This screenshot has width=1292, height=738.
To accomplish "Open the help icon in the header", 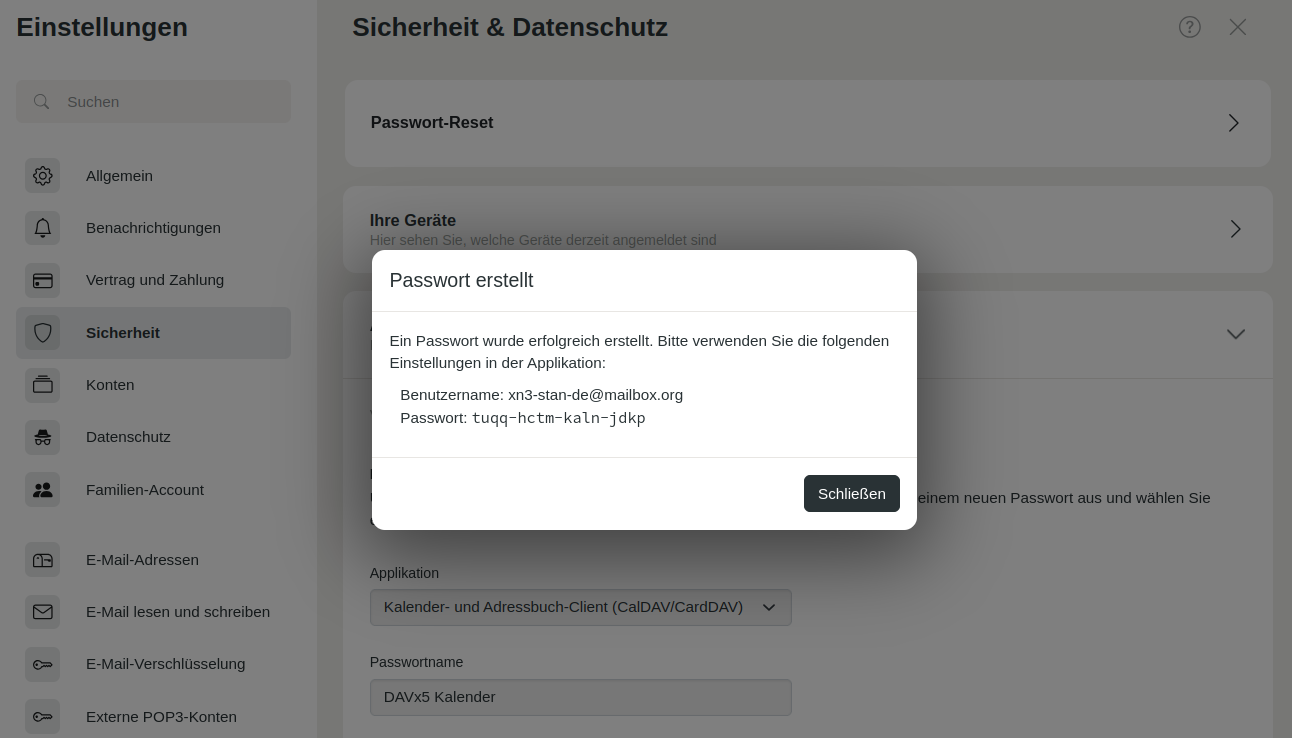I will (1190, 27).
